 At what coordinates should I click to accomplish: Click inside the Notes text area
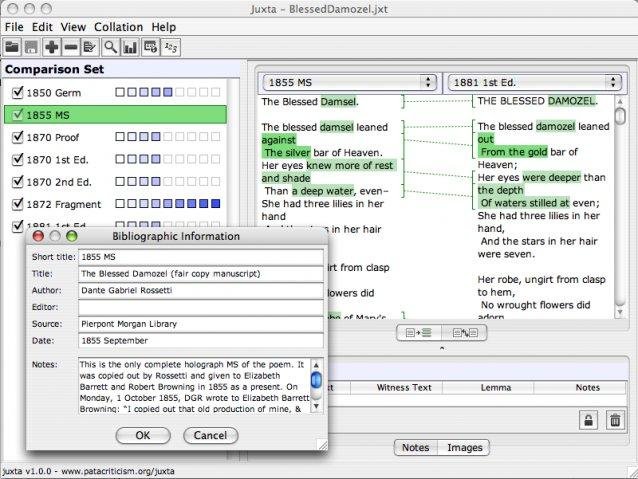[x=194, y=386]
